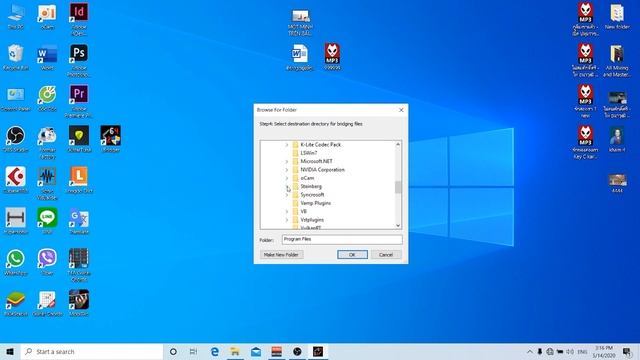The image size is (640, 360).
Task: Select the orange L dictionary shortcut
Action: (x=79, y=180)
